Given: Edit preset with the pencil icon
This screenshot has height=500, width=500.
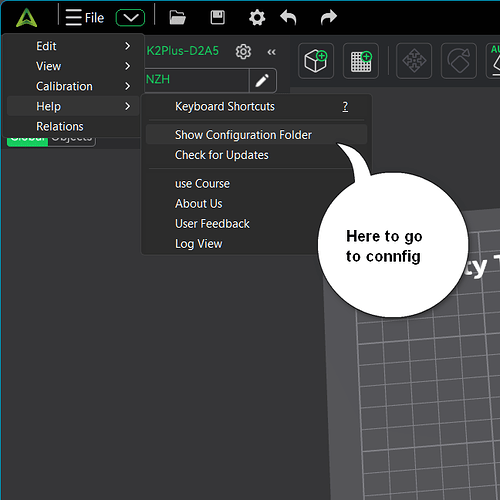Looking at the screenshot, I should point(262,80).
